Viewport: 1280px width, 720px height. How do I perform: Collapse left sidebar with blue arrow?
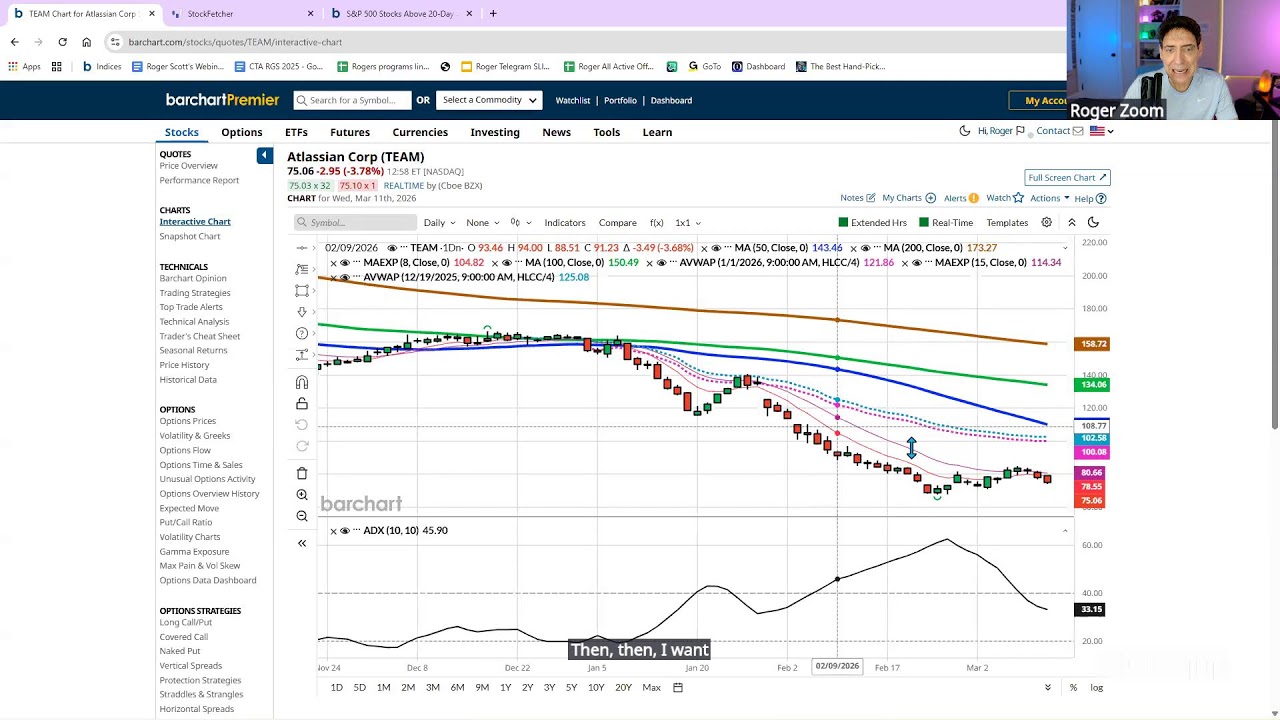264,155
